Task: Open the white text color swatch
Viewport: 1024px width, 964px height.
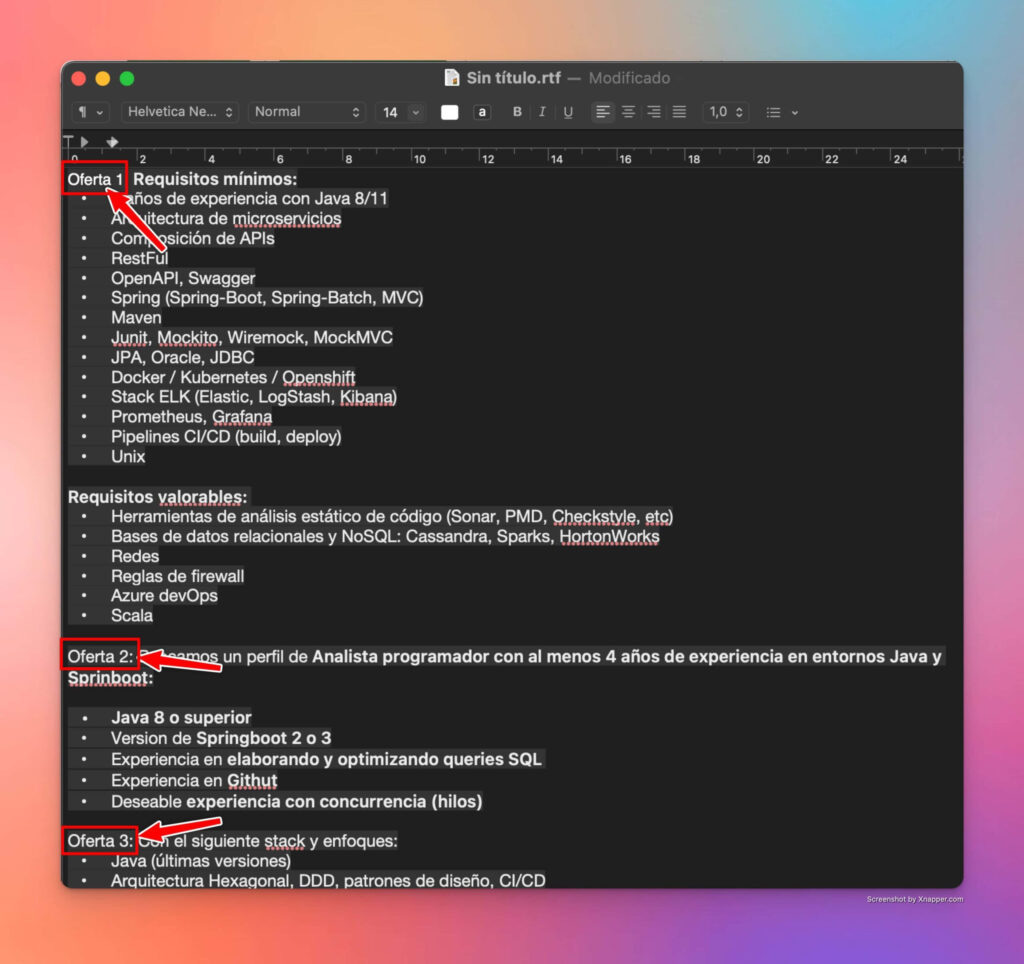Action: coord(449,112)
